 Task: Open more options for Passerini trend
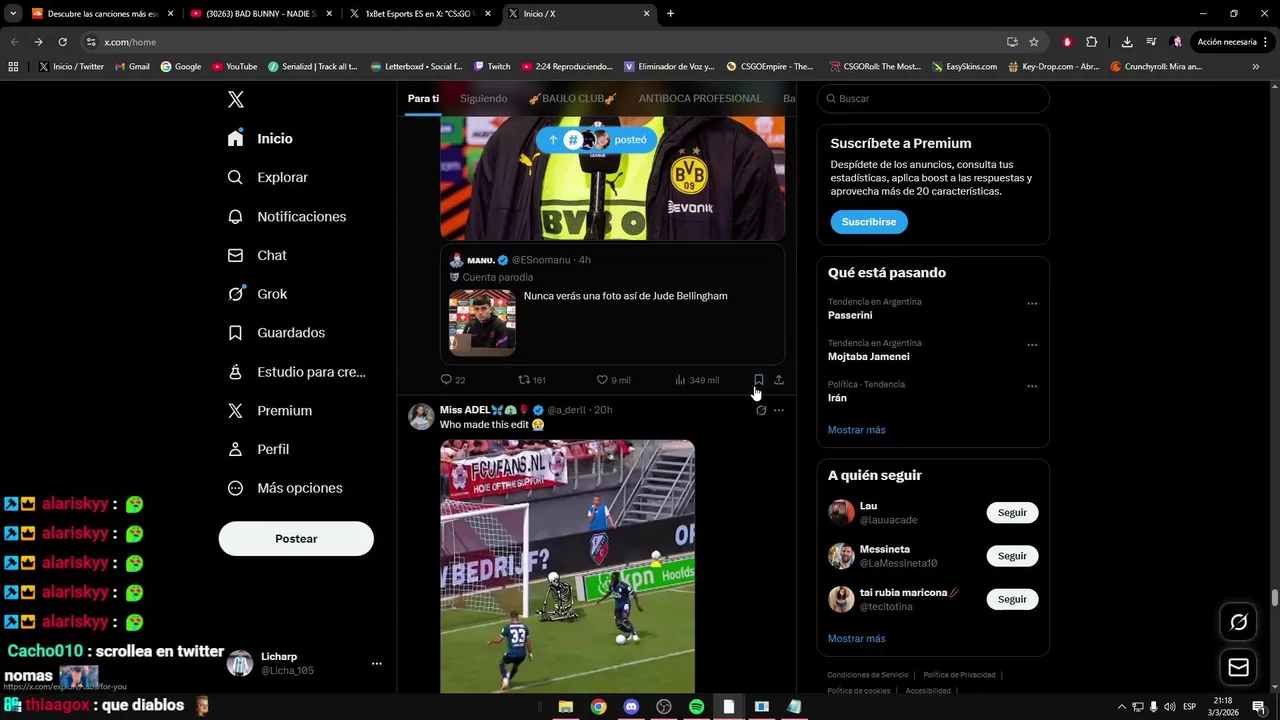pos(1032,304)
